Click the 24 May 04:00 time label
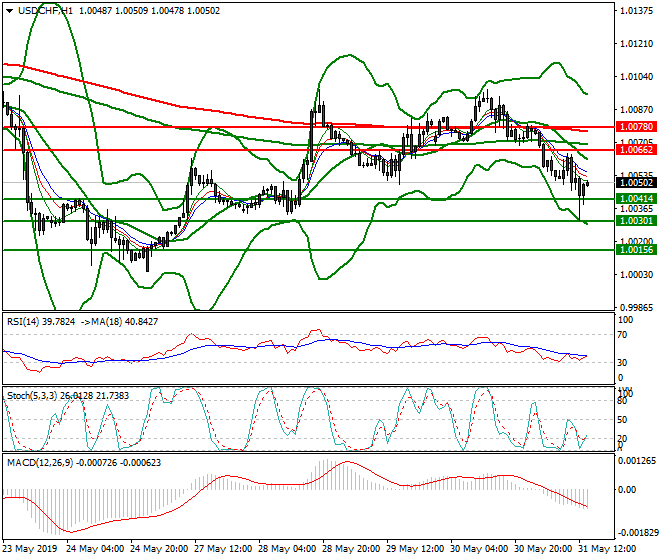Image resolution: width=660 pixels, height=560 pixels. 95,549
